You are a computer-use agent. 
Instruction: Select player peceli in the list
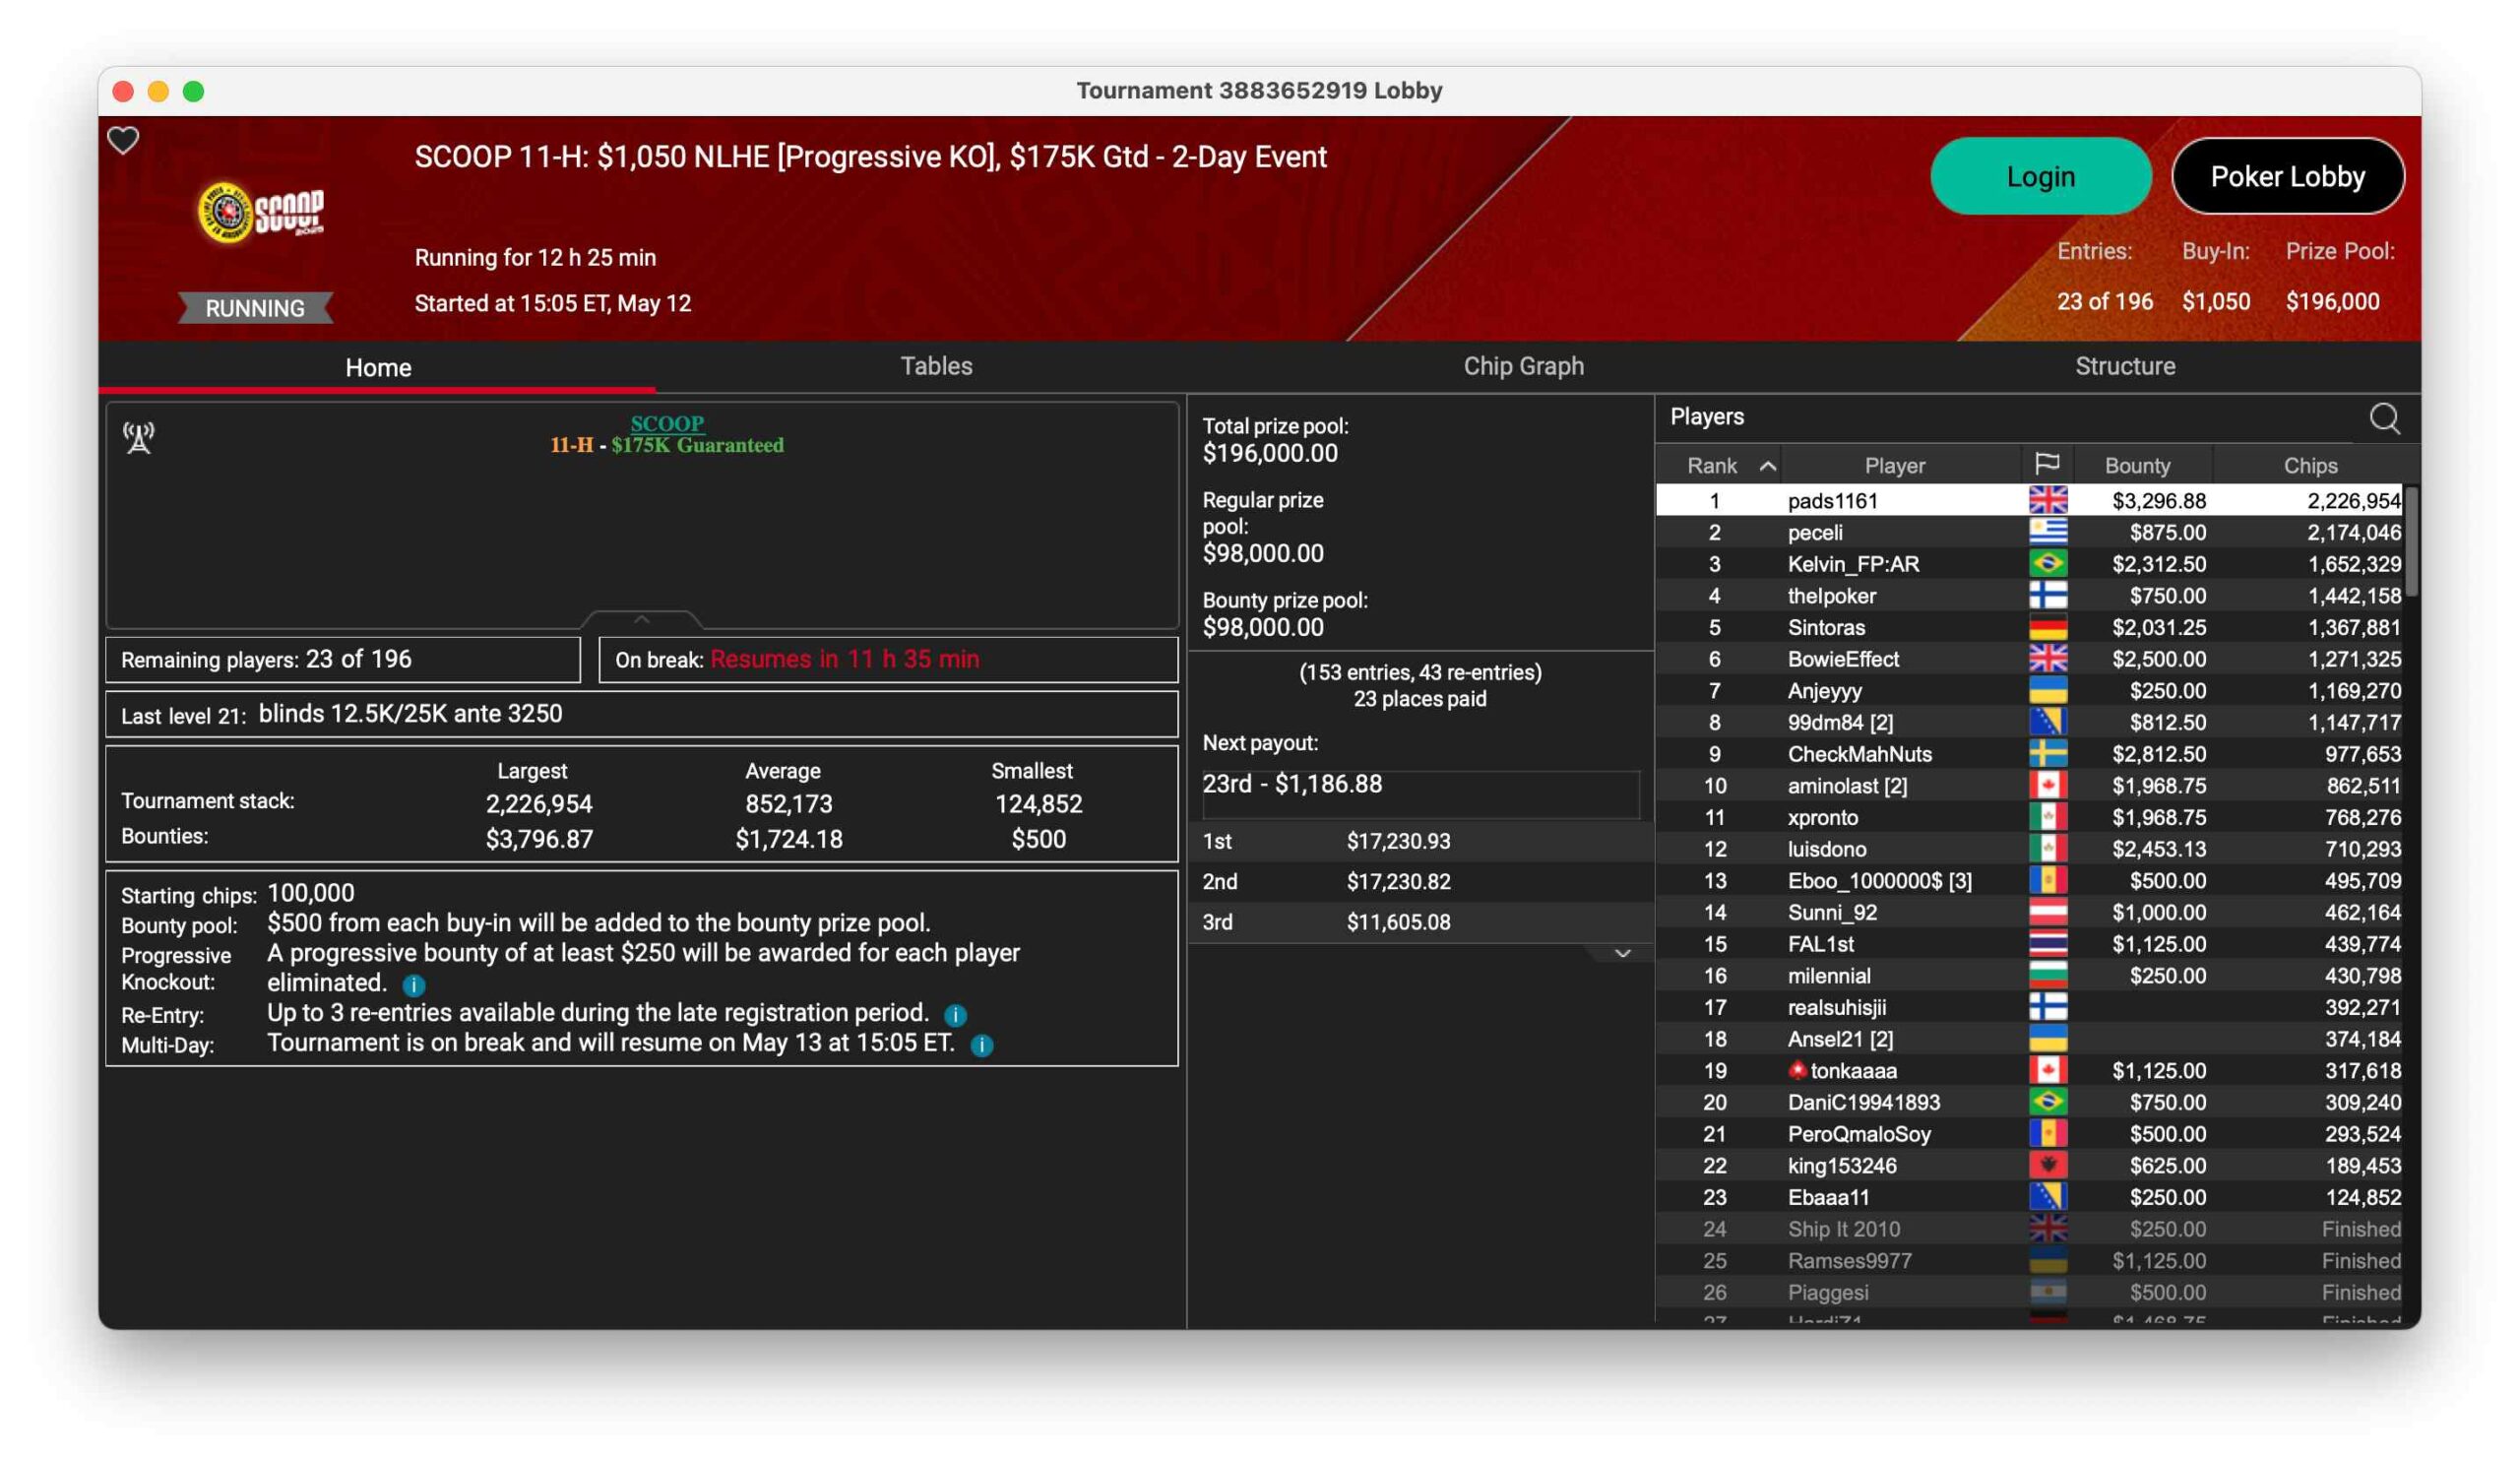1814,532
